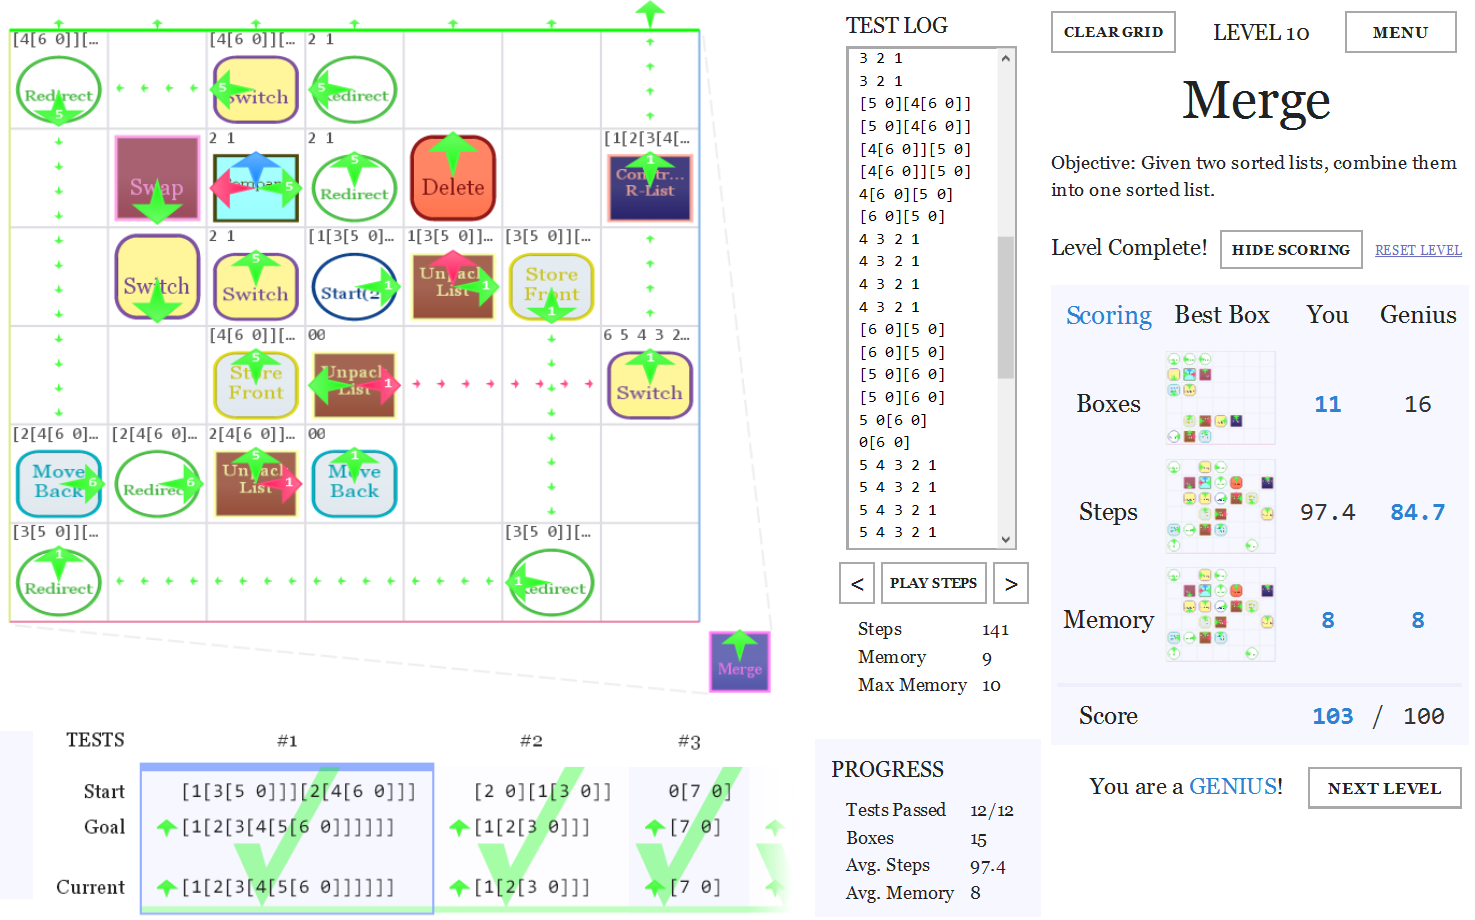
Task: Select the Switch box in the top row
Action: [x=256, y=89]
